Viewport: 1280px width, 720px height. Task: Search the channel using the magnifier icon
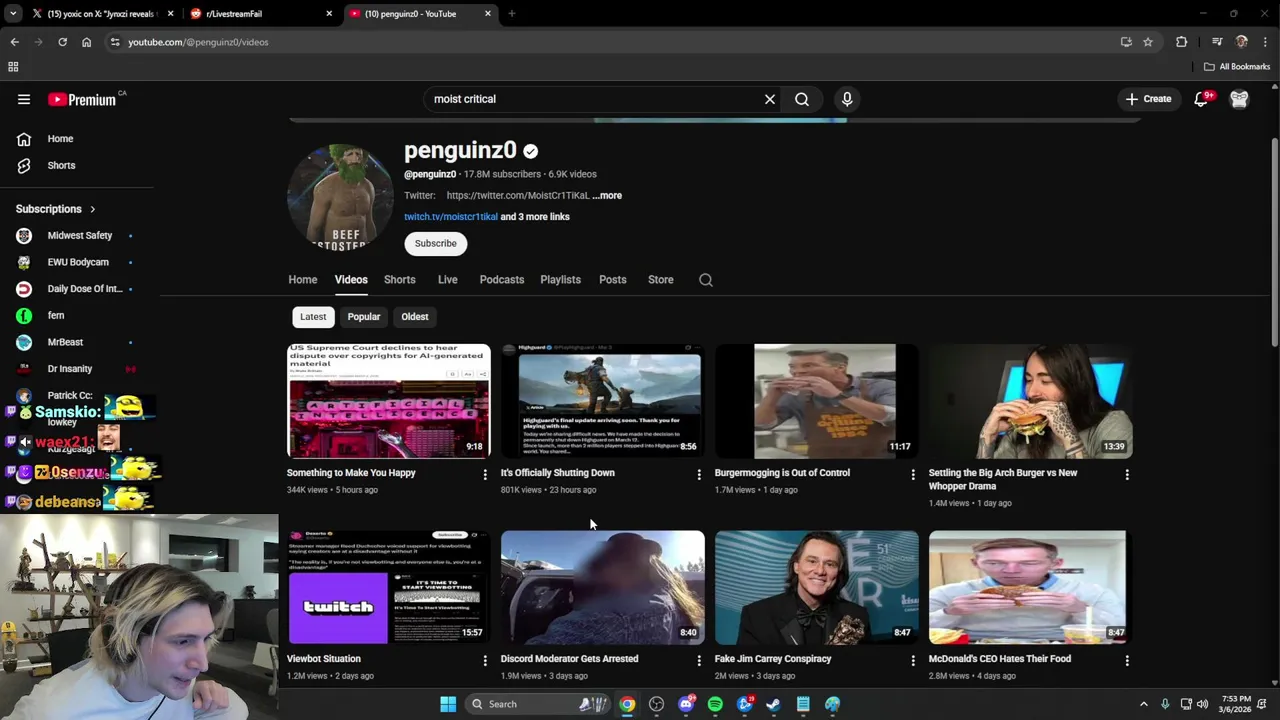point(706,280)
